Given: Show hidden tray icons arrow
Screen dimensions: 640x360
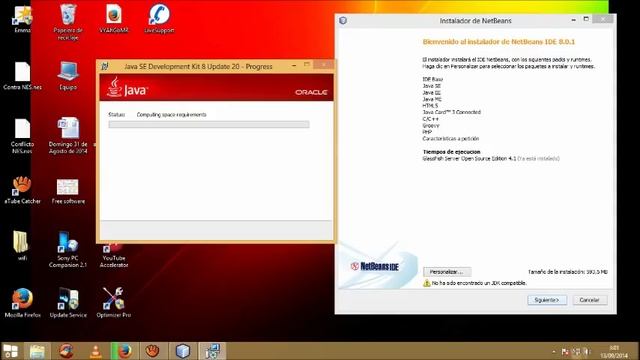Looking at the screenshot, I should point(554,351).
